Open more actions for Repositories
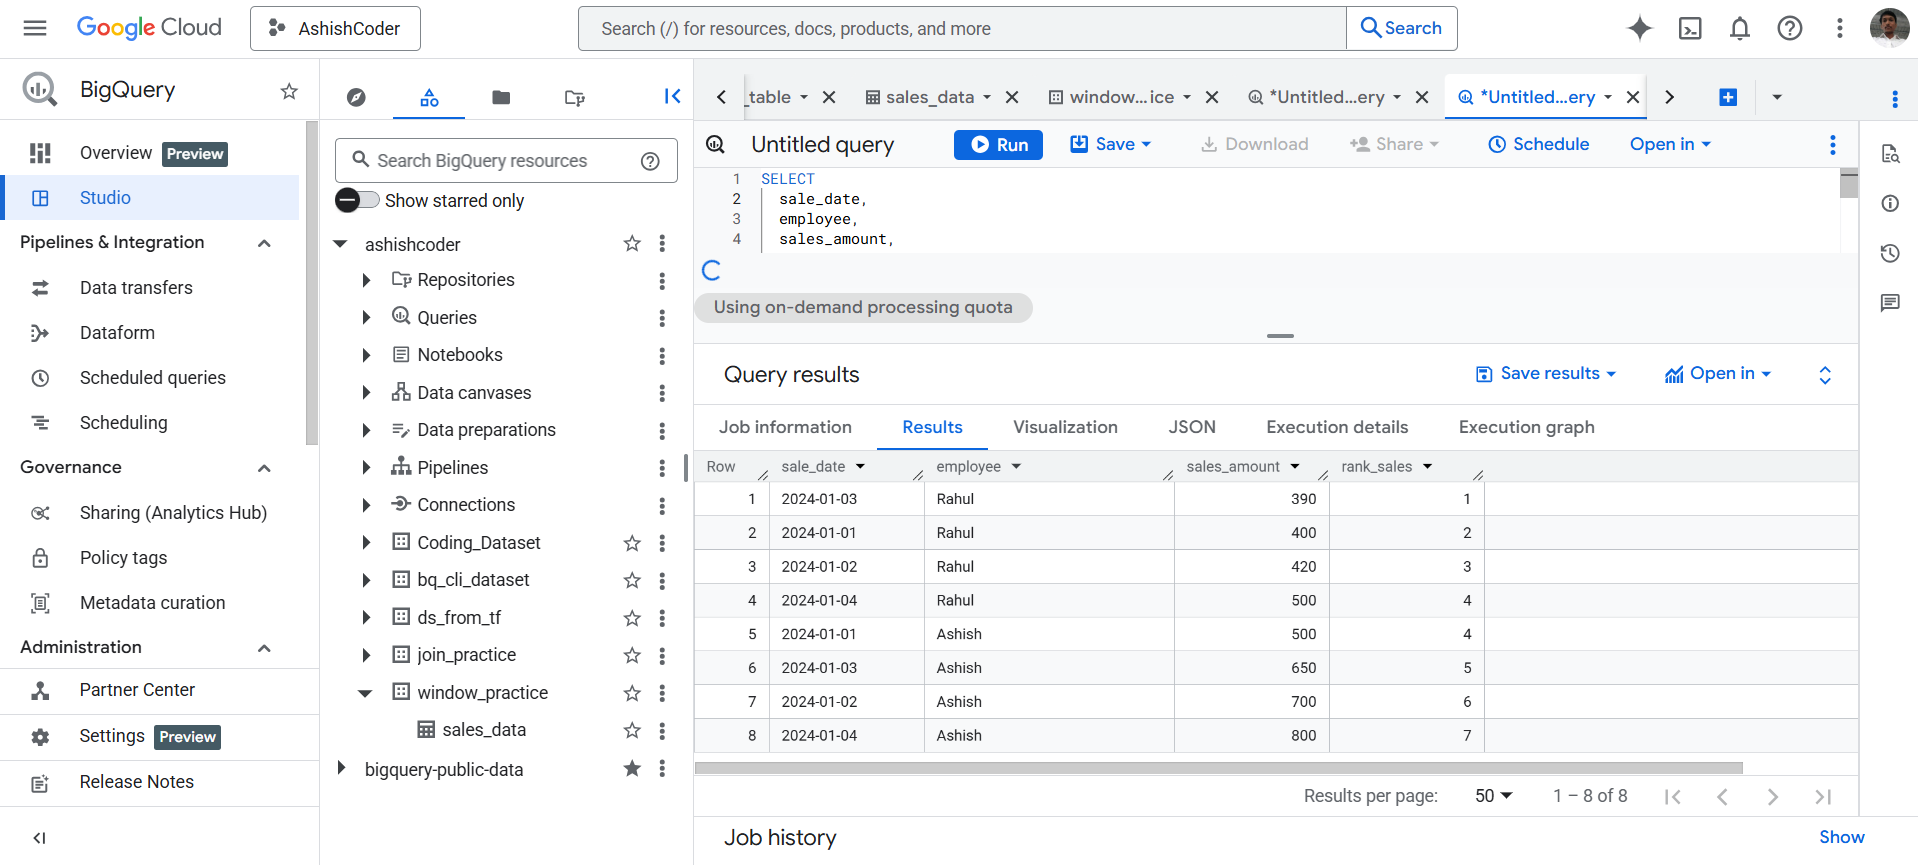This screenshot has width=1918, height=865. click(662, 281)
